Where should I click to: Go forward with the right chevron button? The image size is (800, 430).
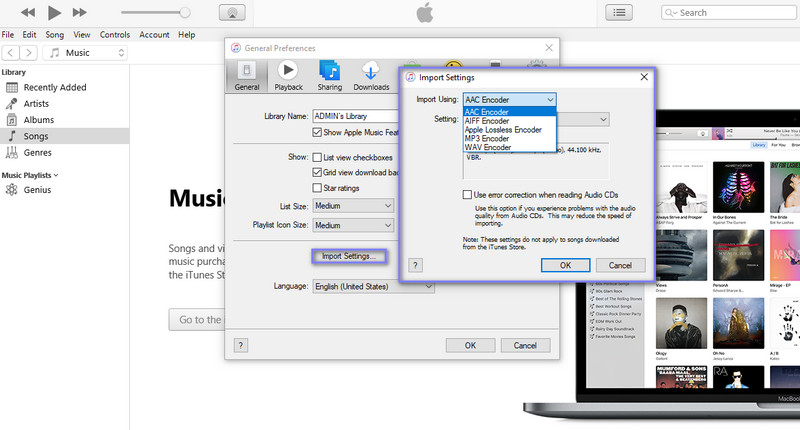[29, 53]
